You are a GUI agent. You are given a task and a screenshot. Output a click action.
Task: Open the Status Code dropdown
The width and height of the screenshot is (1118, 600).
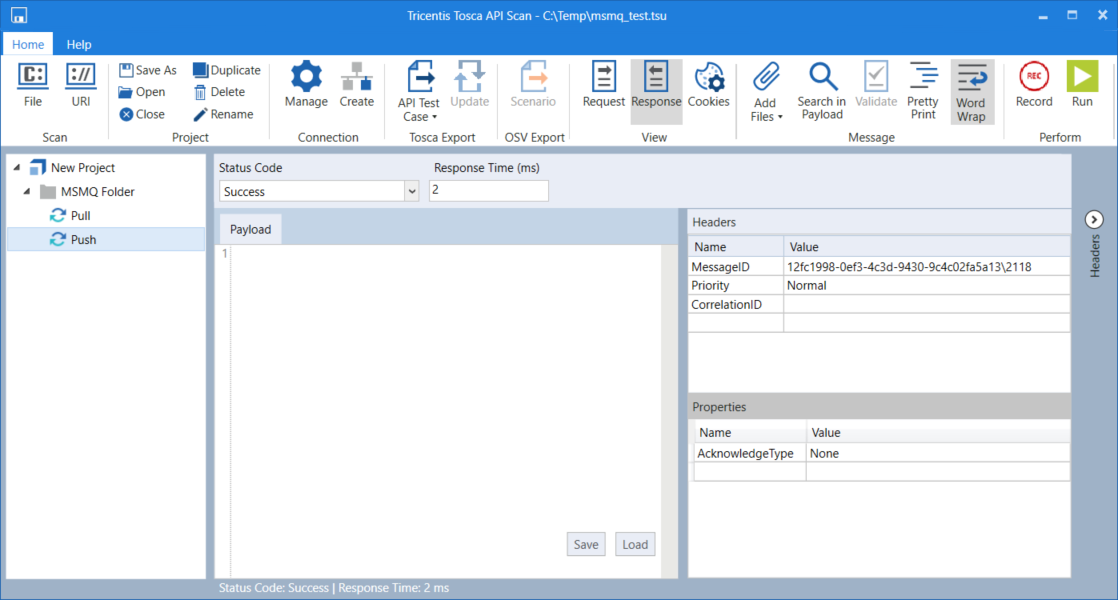point(411,191)
